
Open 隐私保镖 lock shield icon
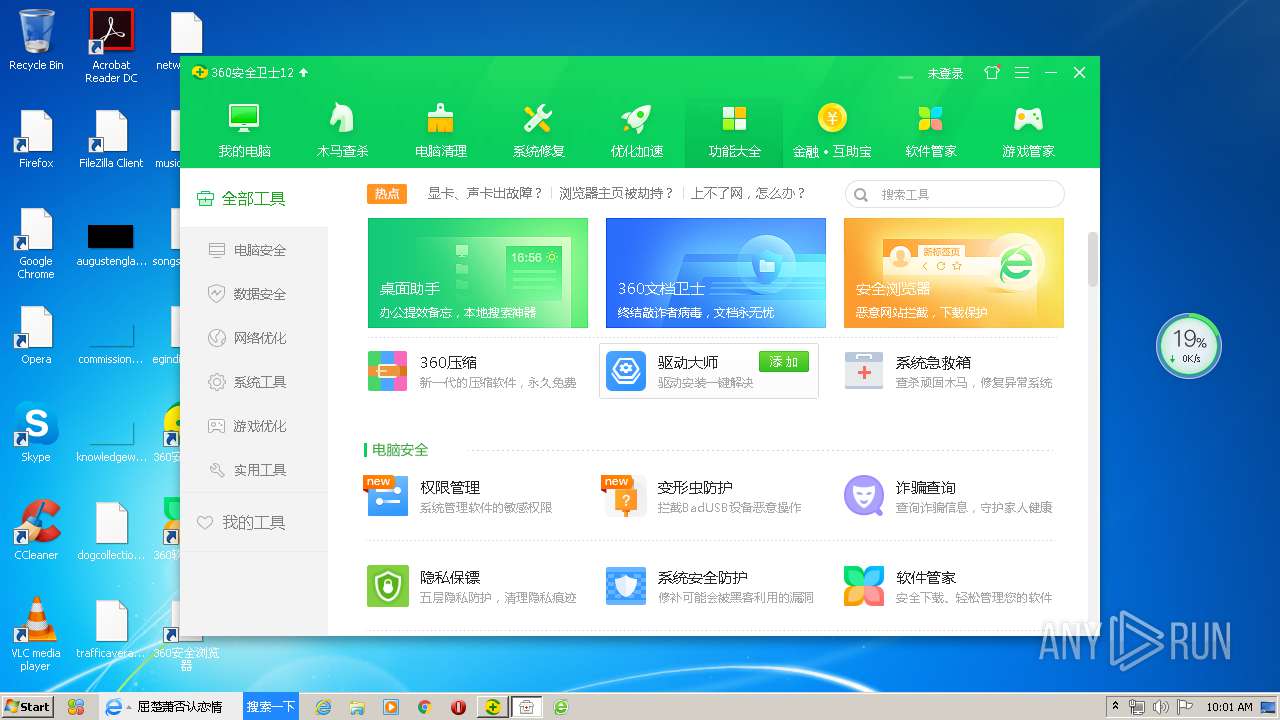387,586
